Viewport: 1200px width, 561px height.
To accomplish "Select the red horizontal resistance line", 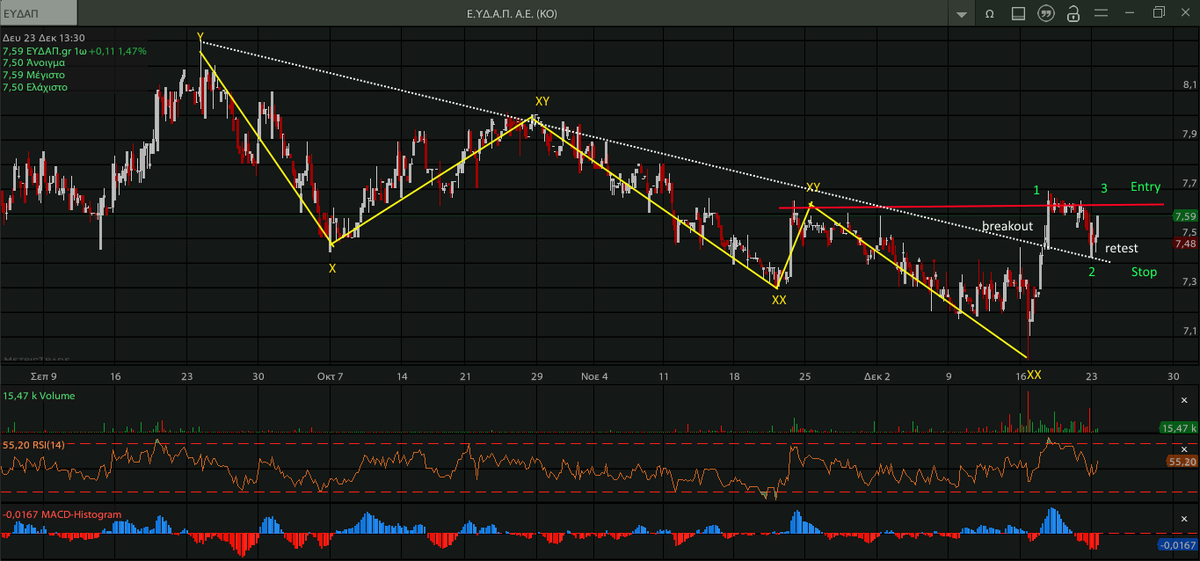I will point(970,206).
